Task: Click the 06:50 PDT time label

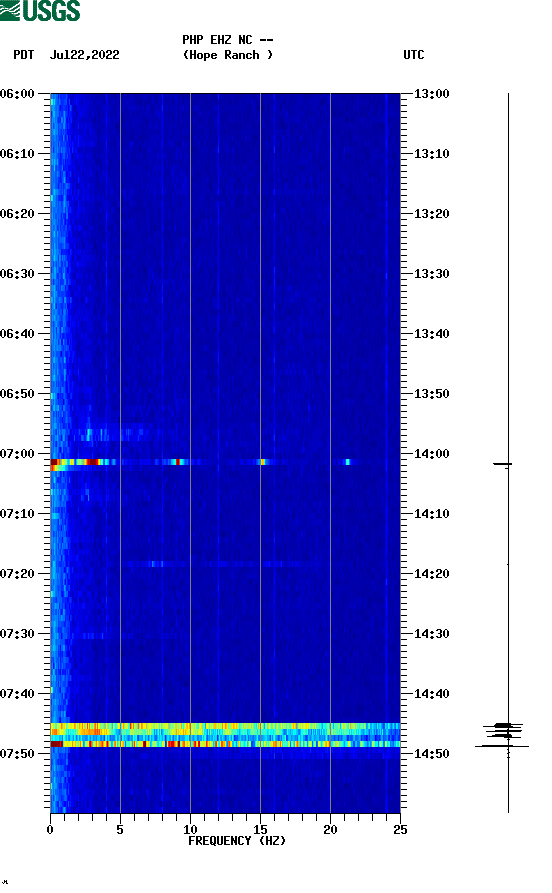Action: click(18, 394)
